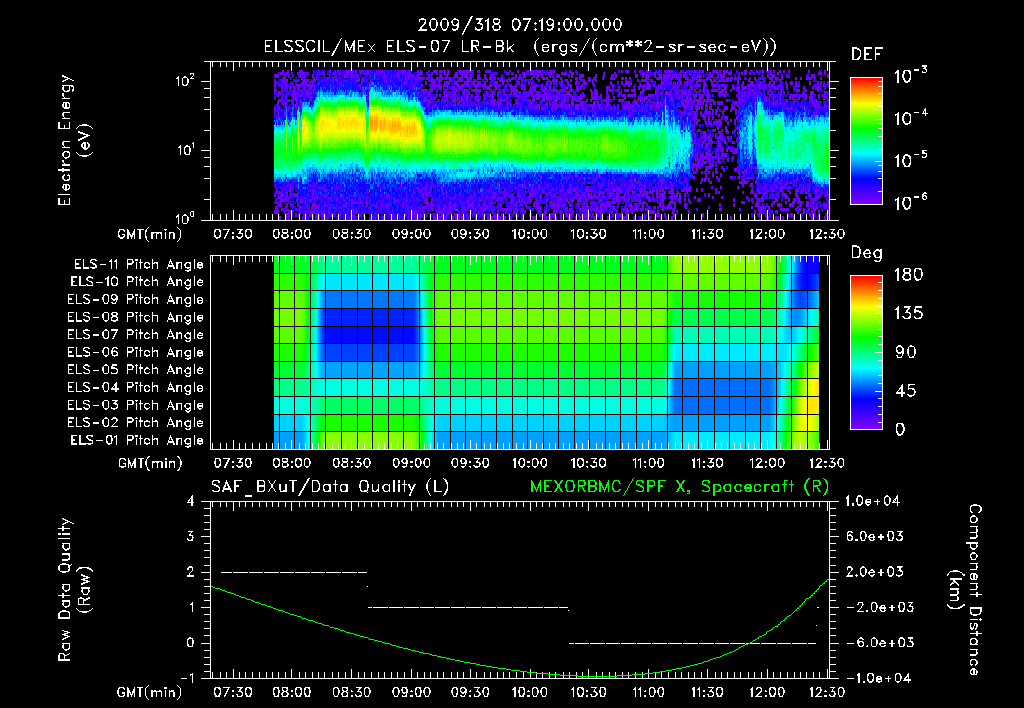Select the ELS-05 Pitch Angle row label
1024x708 pixels.
click(136, 370)
